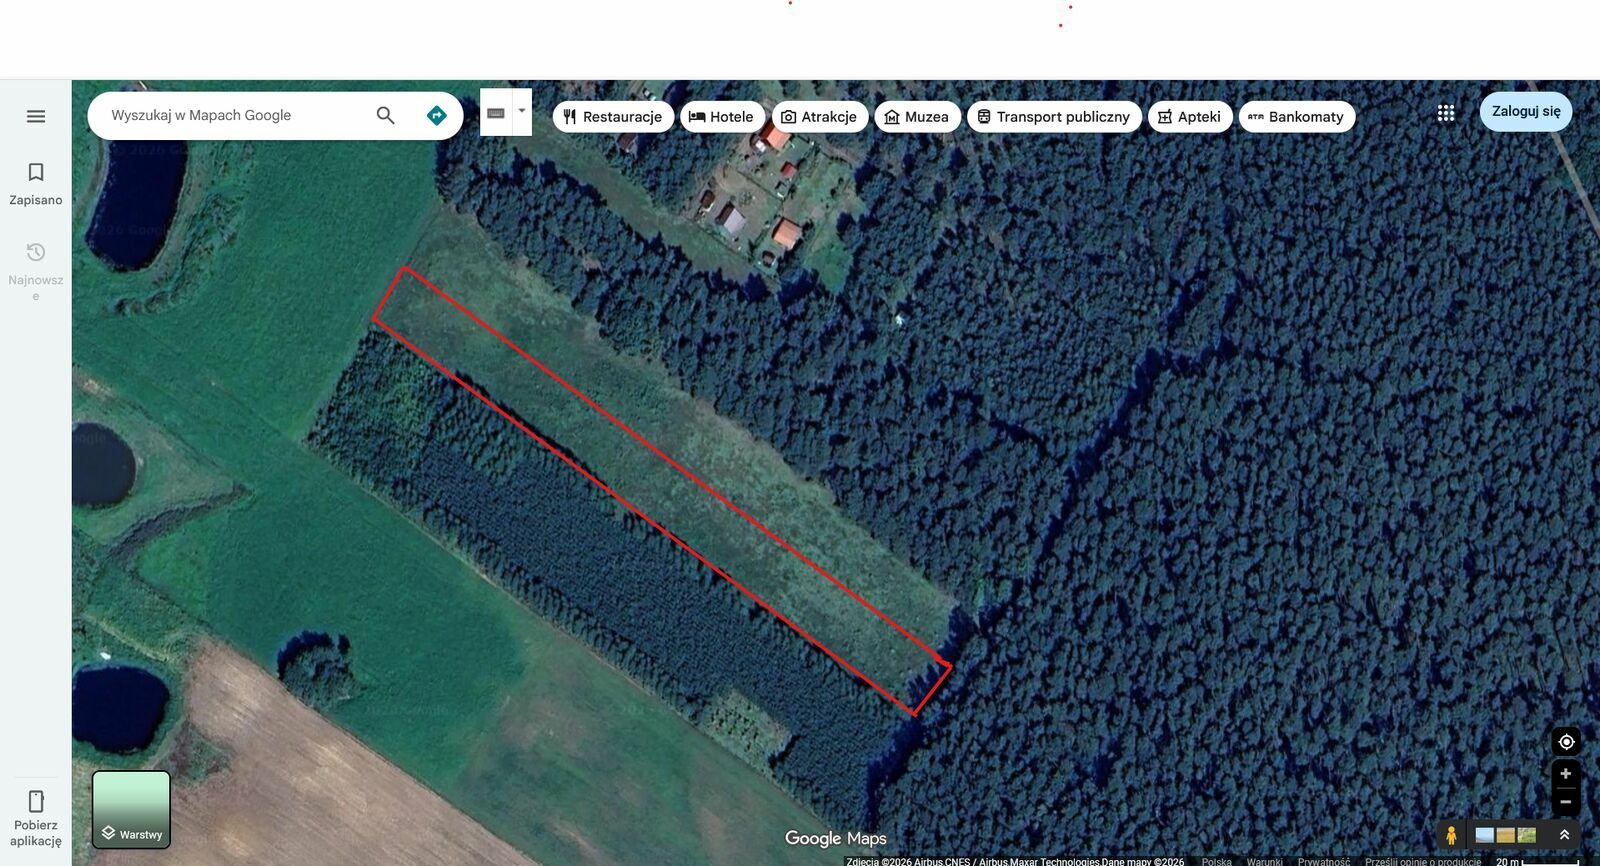The height and width of the screenshot is (866, 1600).
Task: Zoom in with the plus button
Action: [x=1566, y=773]
